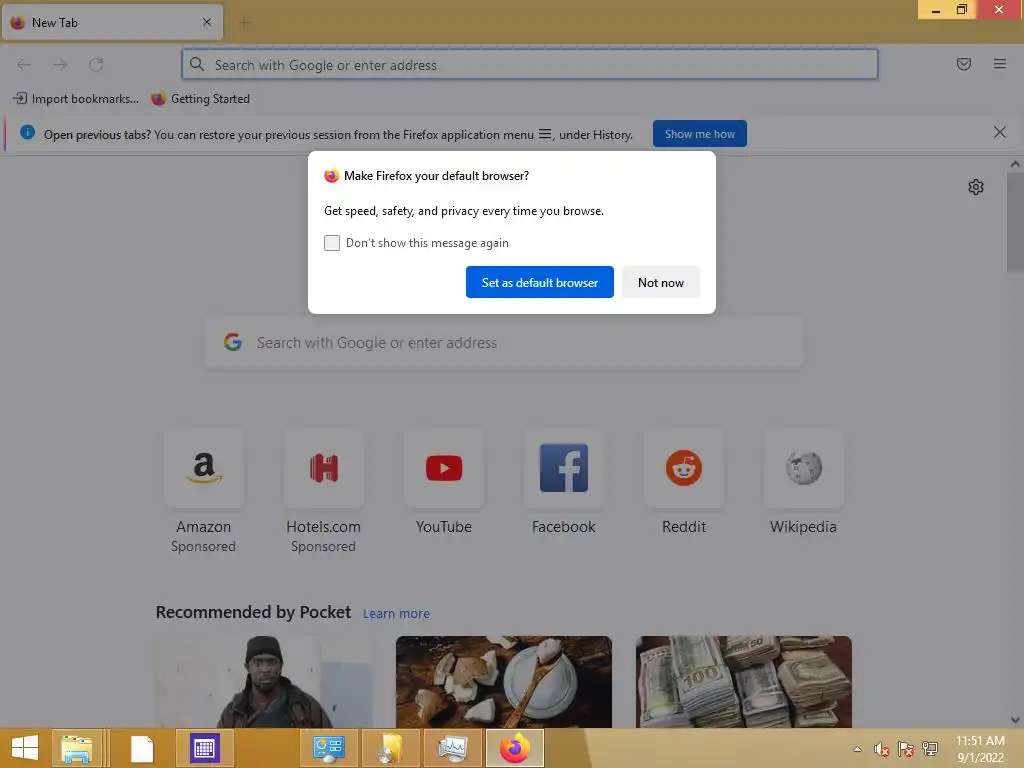Click scrollbar down arrow
1024x768 pixels.
(x=1015, y=720)
